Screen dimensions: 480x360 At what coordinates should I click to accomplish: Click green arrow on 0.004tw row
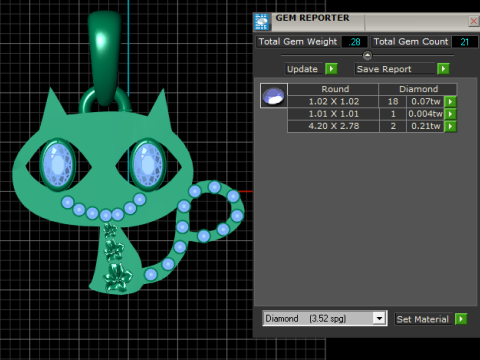451,114
